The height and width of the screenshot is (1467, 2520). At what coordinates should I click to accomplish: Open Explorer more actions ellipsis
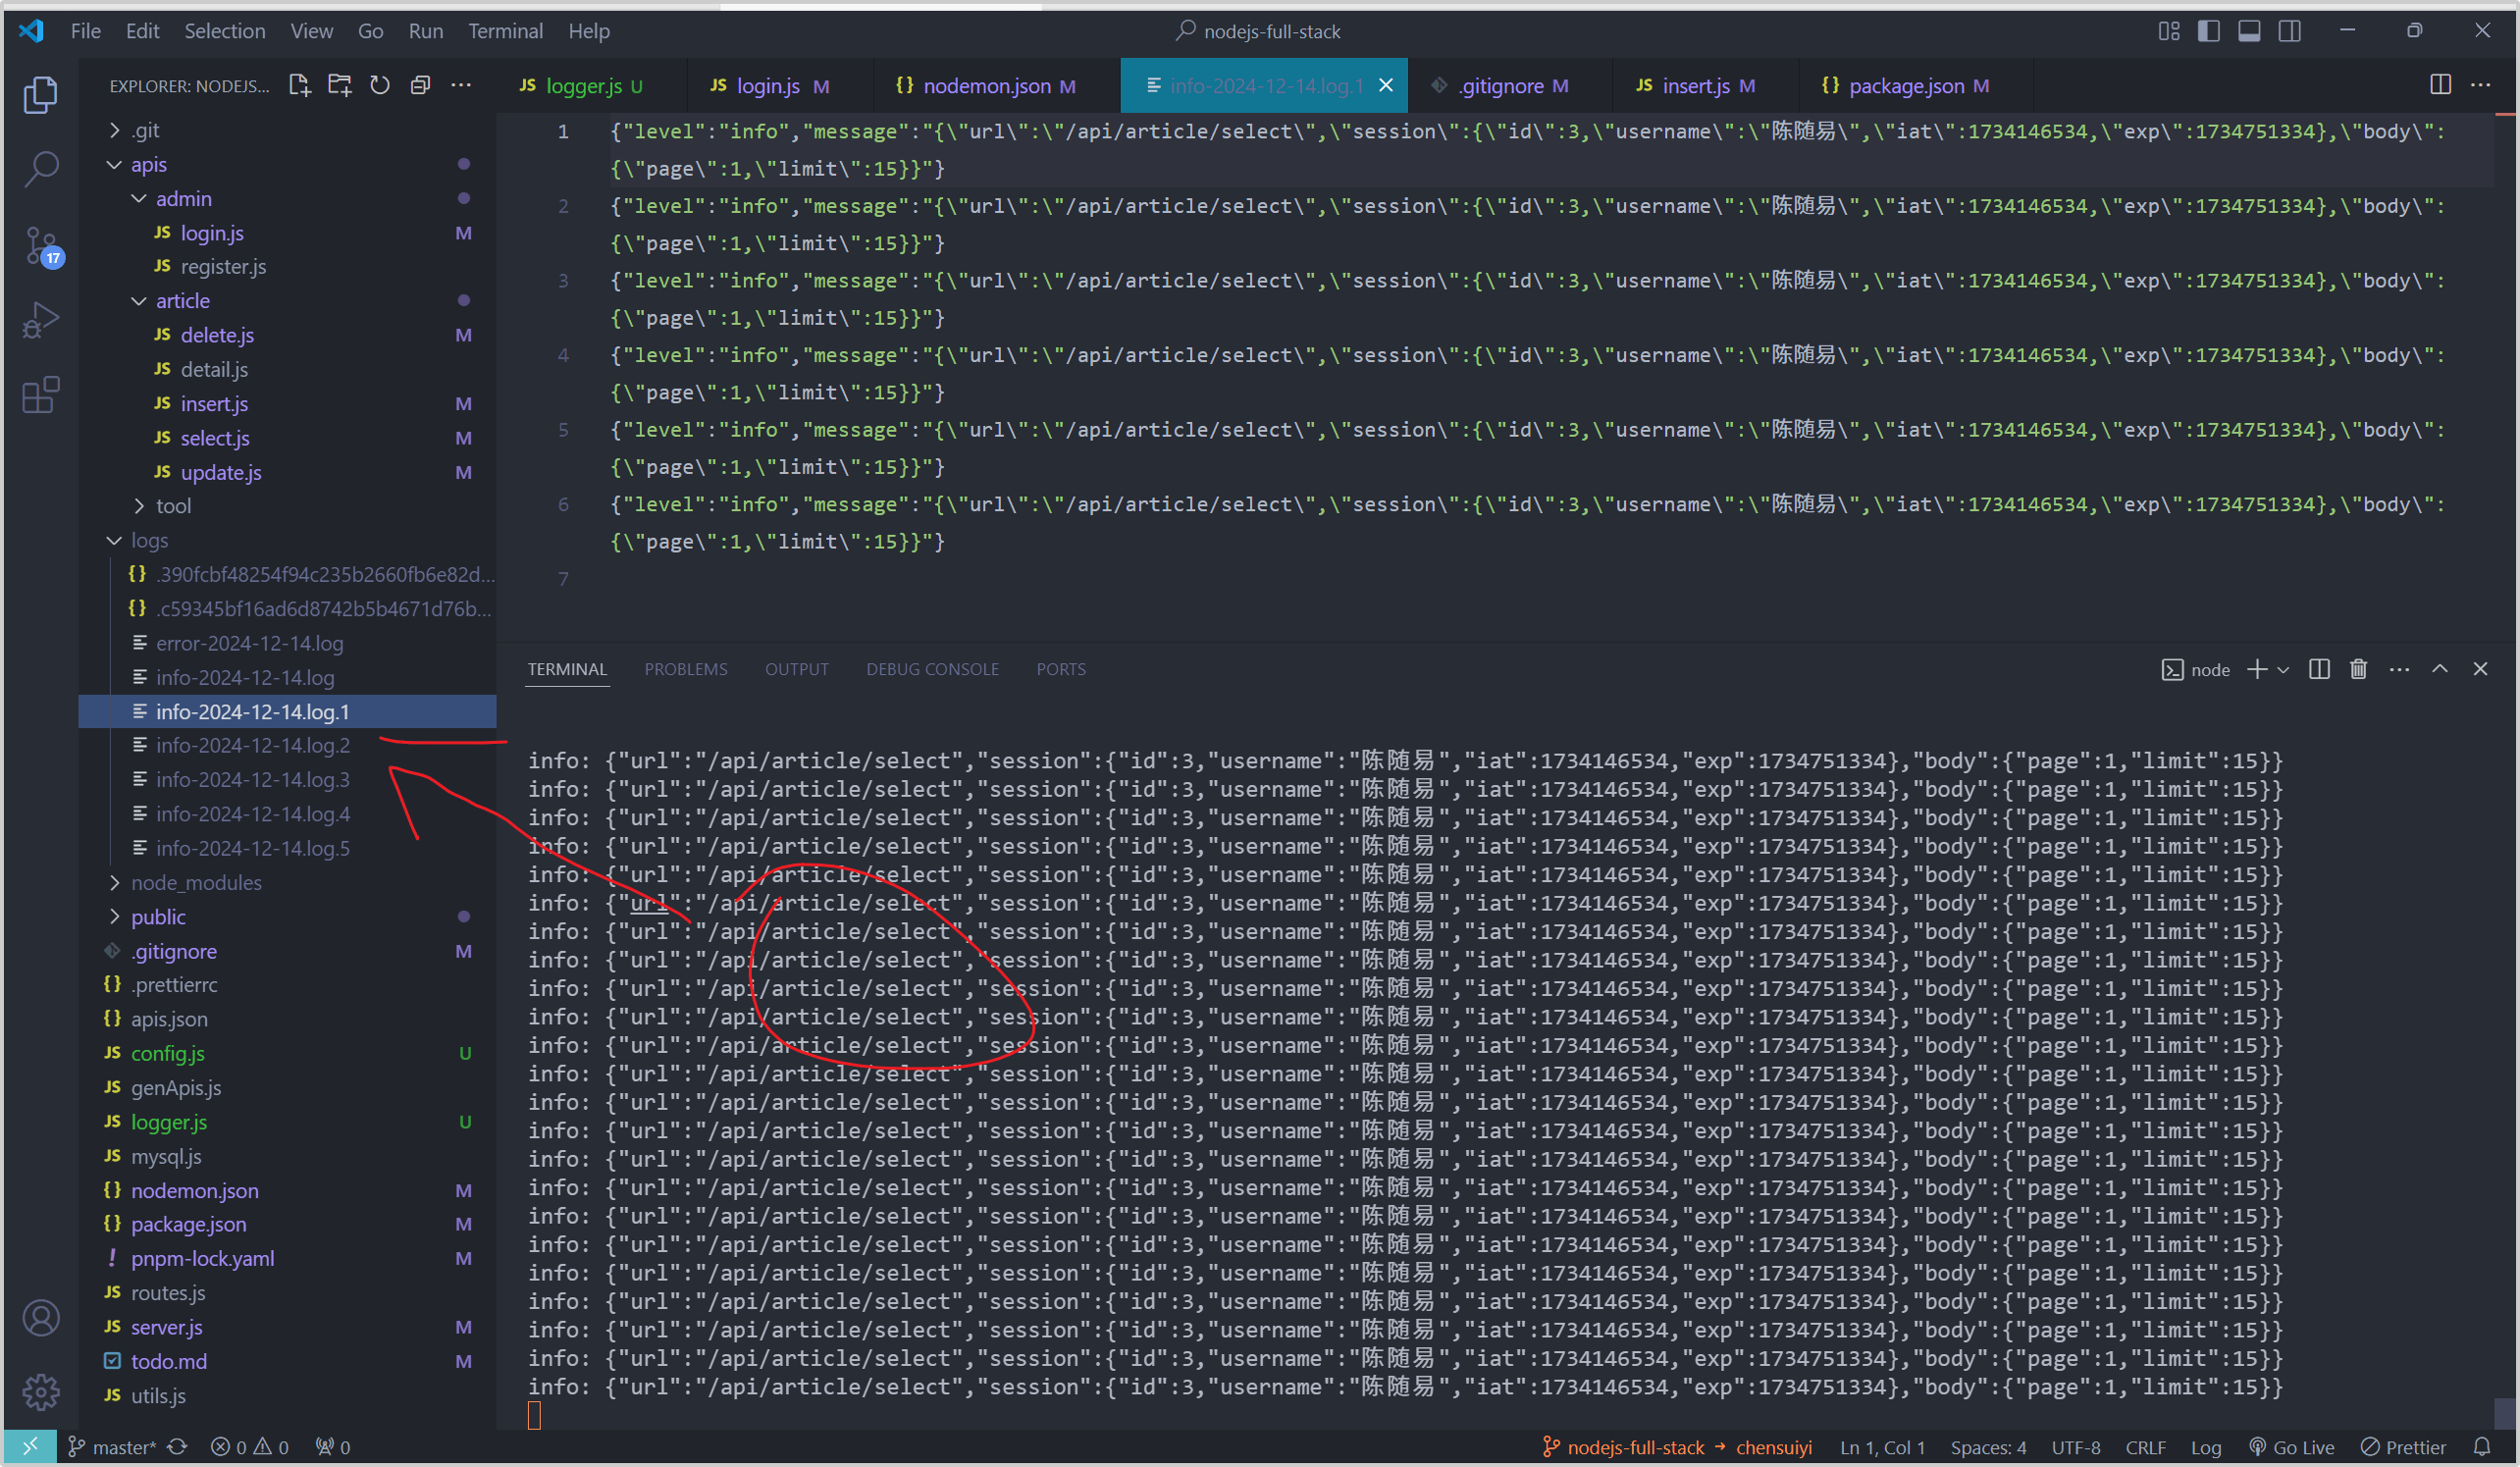(461, 85)
